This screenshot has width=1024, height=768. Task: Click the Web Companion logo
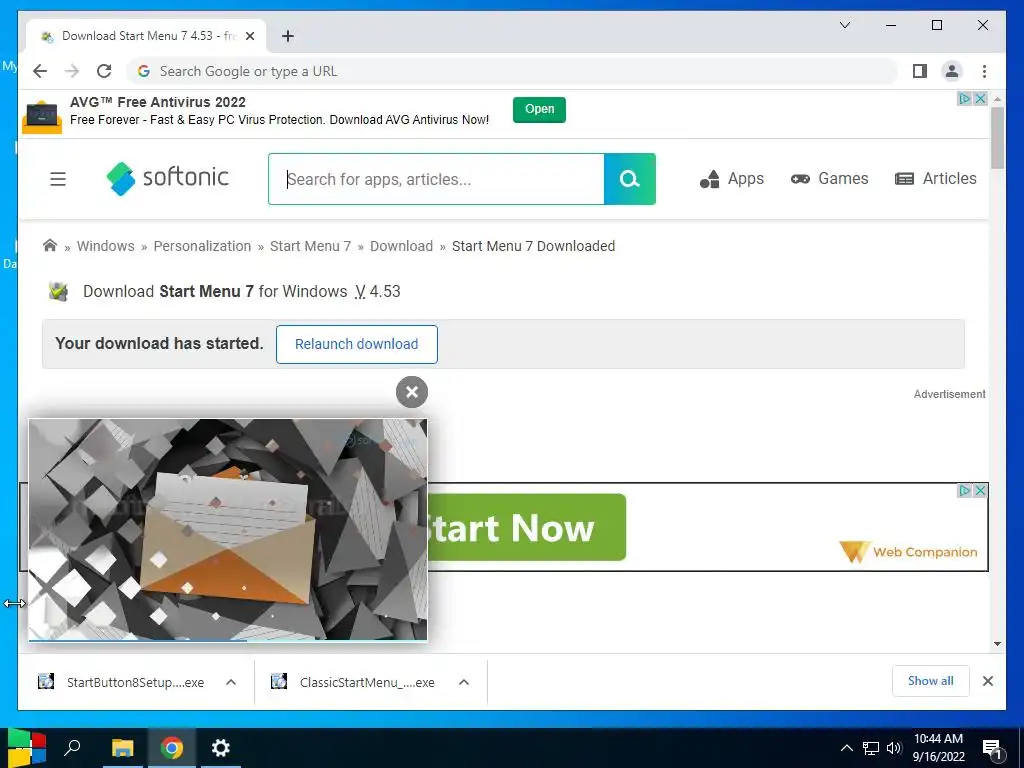tap(908, 552)
